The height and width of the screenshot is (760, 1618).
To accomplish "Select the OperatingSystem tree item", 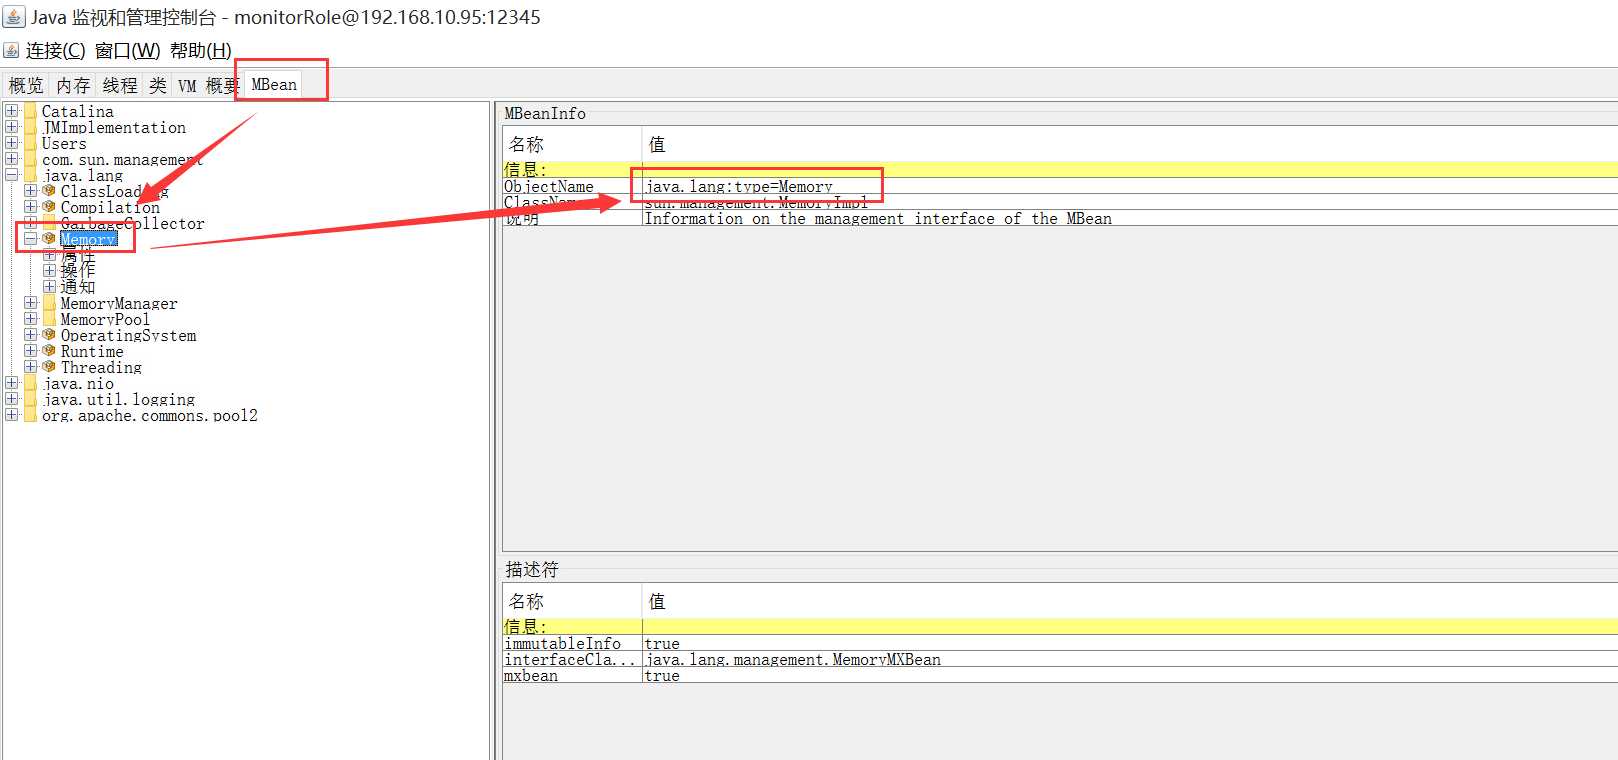I will coord(128,335).
